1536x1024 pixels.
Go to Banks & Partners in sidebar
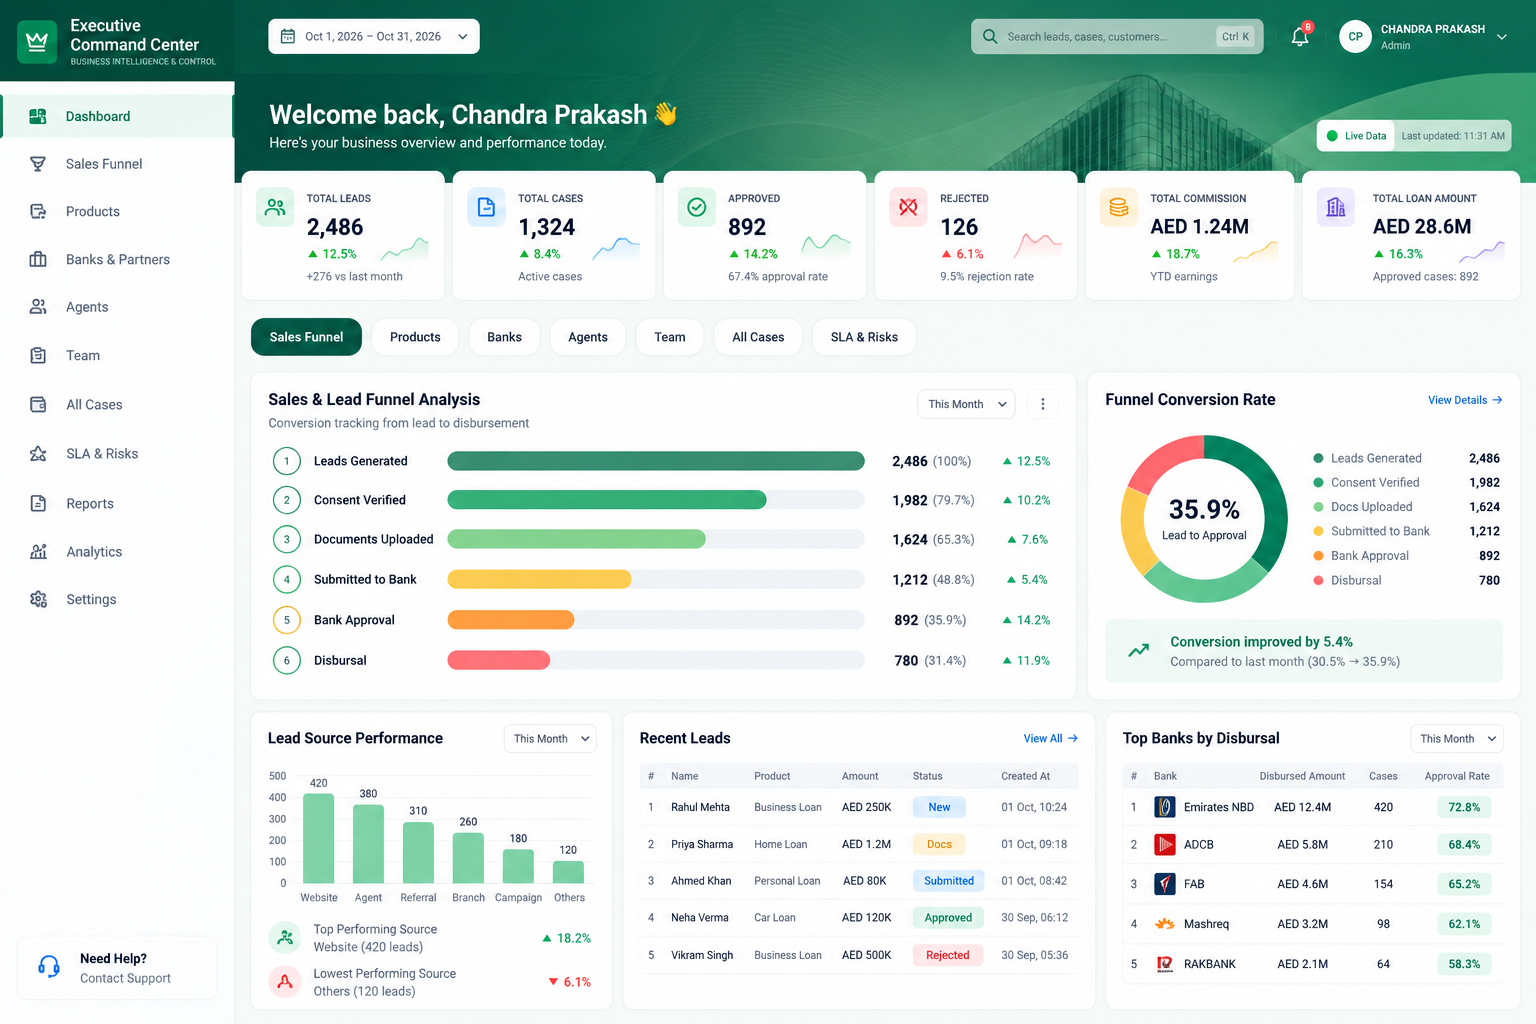[x=117, y=259]
